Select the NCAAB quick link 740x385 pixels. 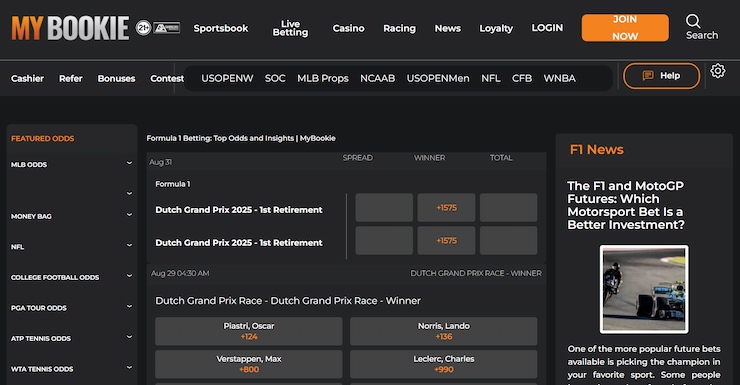[x=378, y=78]
